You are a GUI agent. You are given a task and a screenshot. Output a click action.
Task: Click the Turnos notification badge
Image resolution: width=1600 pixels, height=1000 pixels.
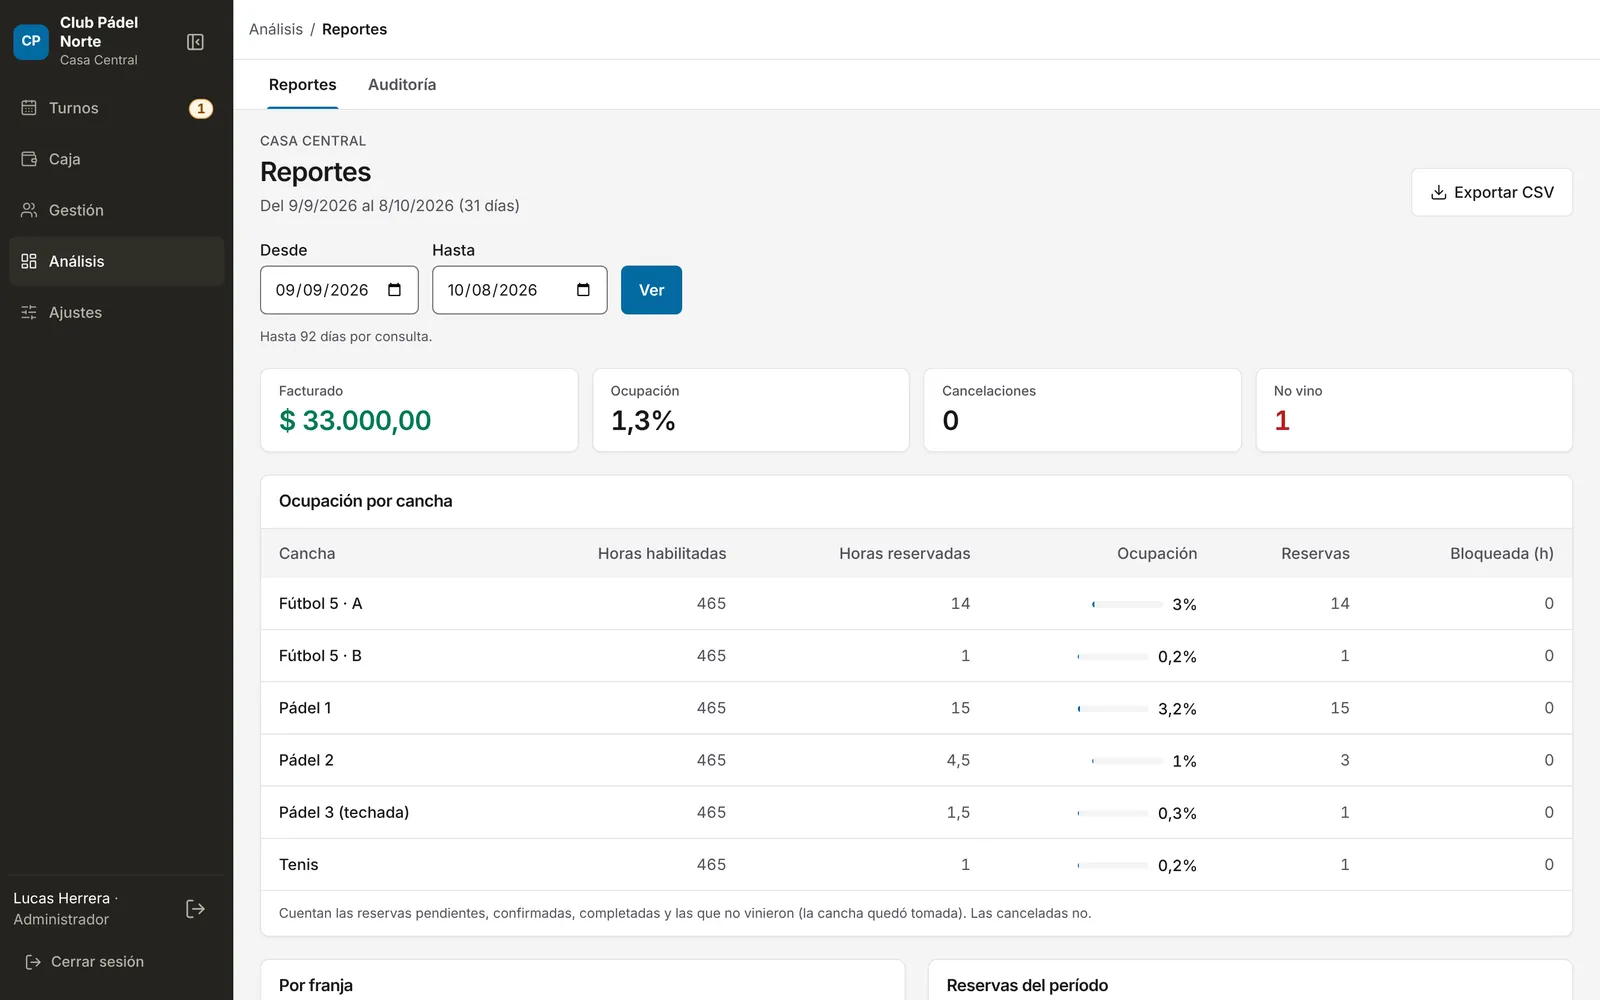pos(201,108)
